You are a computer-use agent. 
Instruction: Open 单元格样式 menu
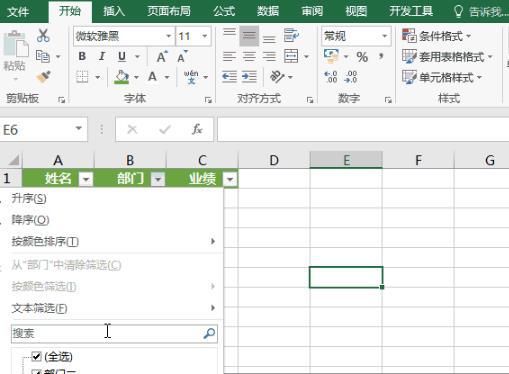pos(442,77)
